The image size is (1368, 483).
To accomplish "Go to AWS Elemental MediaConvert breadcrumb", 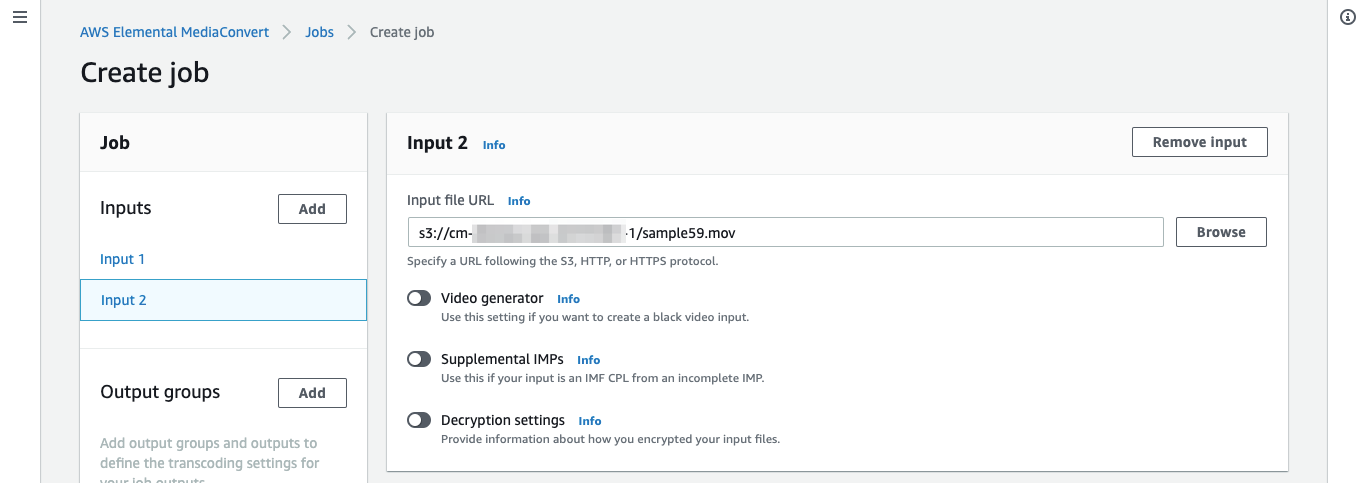I will [174, 32].
